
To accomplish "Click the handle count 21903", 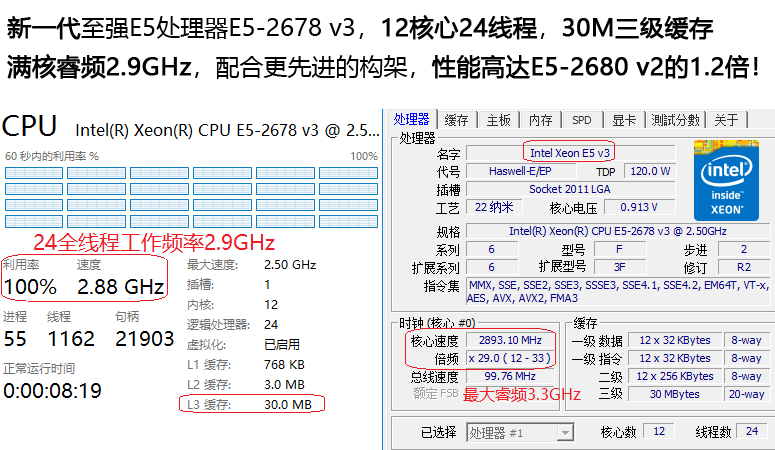I will (x=144, y=339).
